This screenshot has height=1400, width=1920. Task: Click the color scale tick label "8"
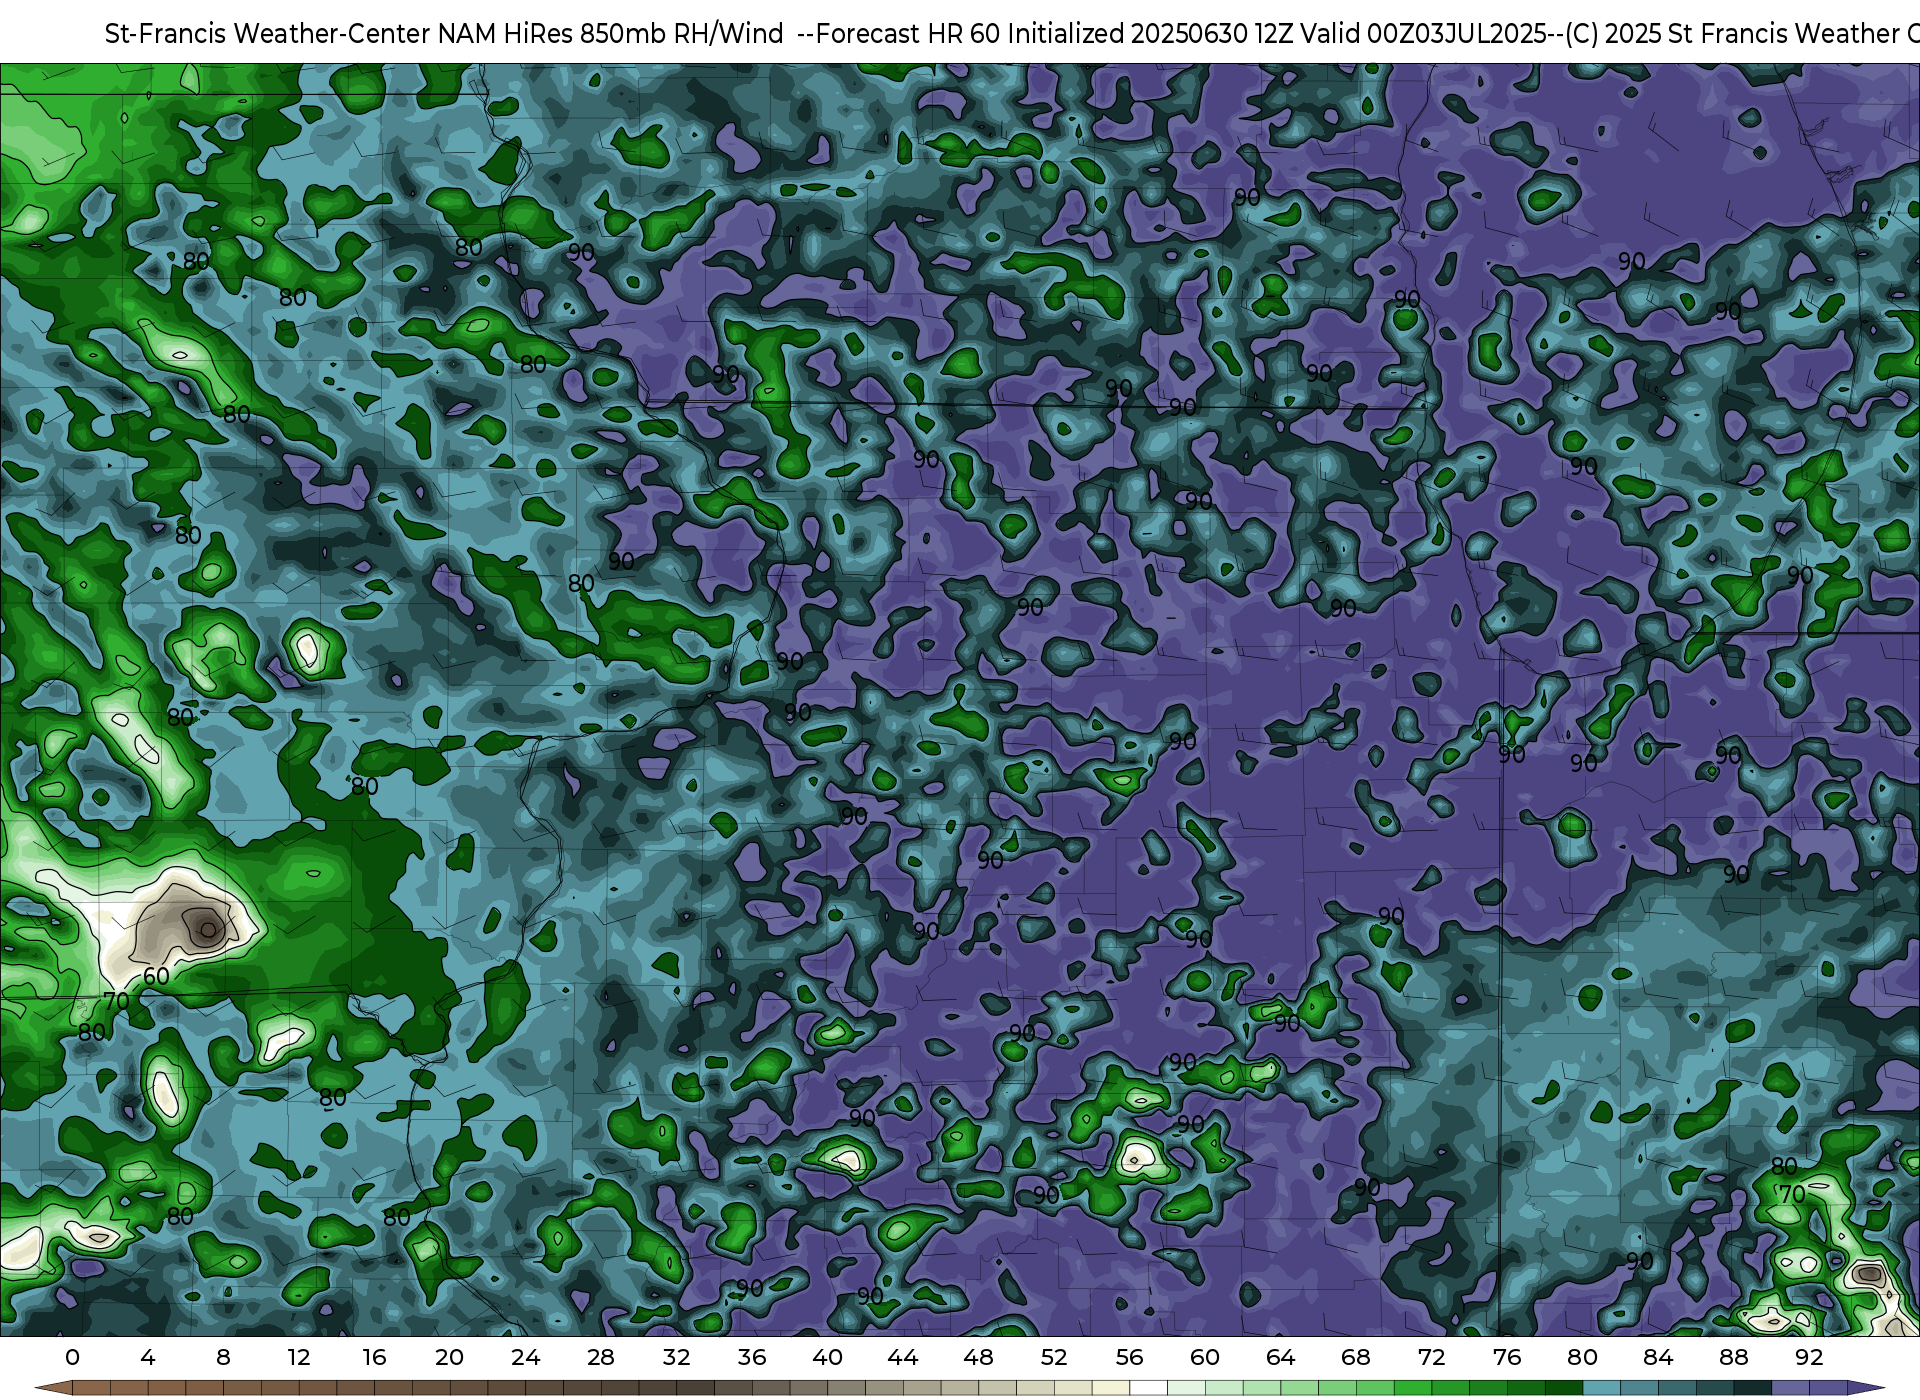pyautogui.click(x=223, y=1357)
